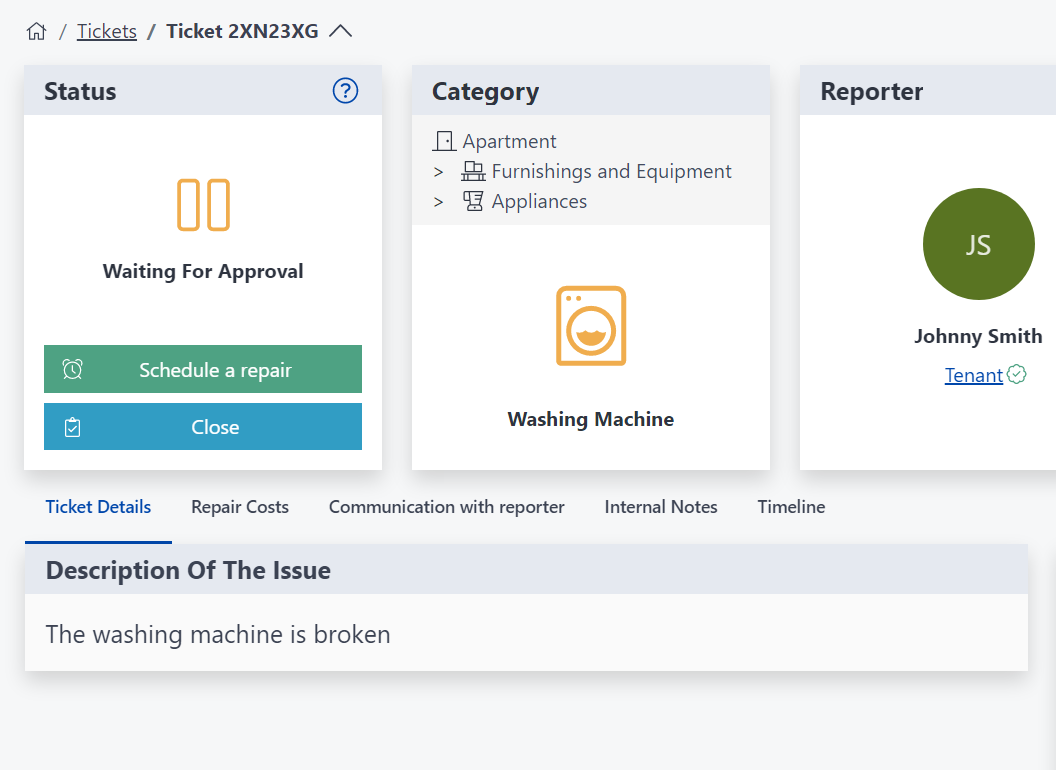Image resolution: width=1056 pixels, height=770 pixels.
Task: Click the orange pause status icon
Action: click(203, 204)
